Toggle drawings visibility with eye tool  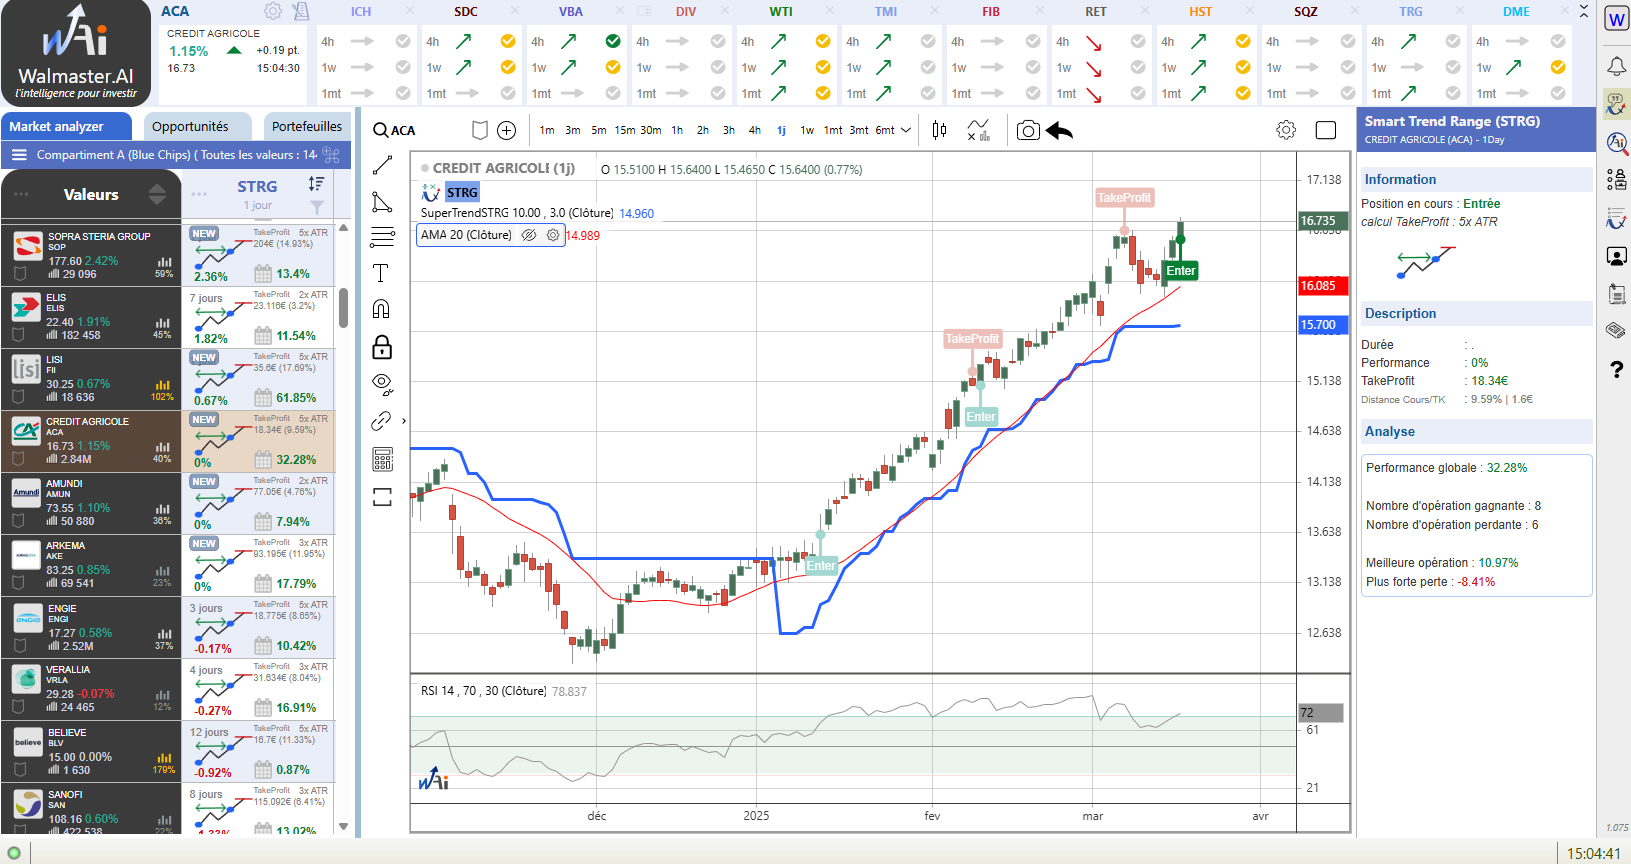click(x=382, y=384)
